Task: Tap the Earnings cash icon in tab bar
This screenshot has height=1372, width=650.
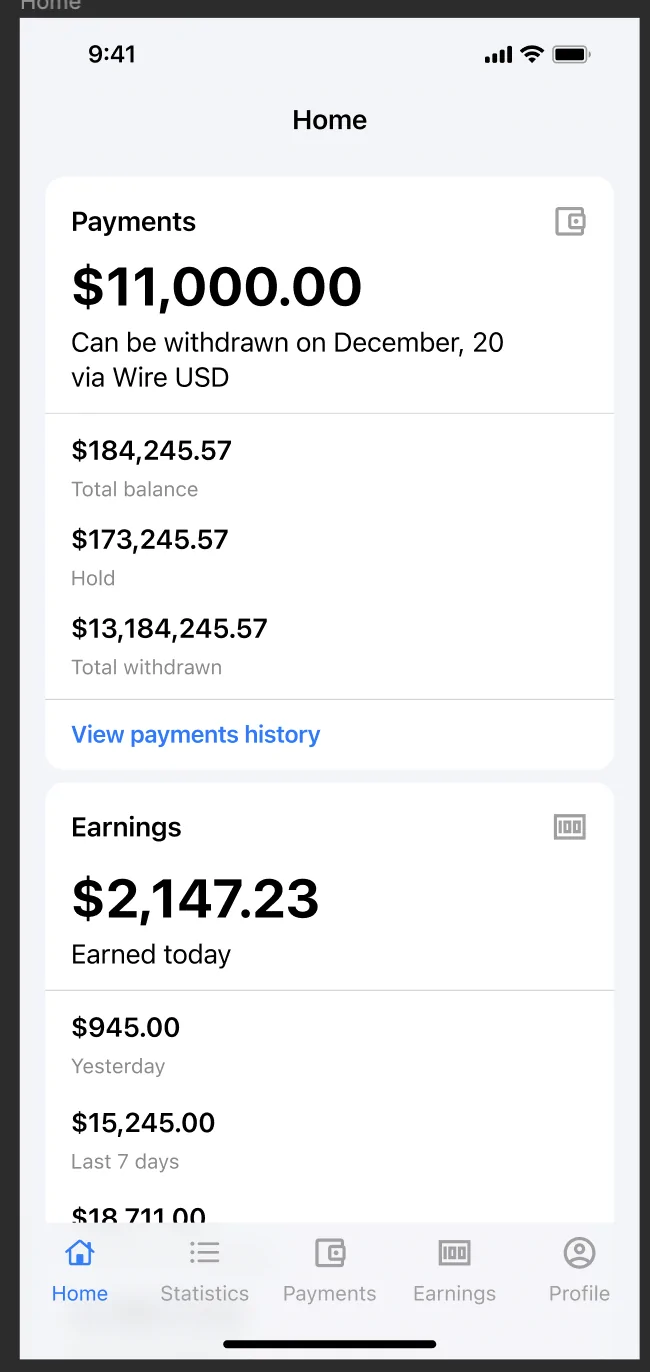Action: click(x=454, y=1252)
